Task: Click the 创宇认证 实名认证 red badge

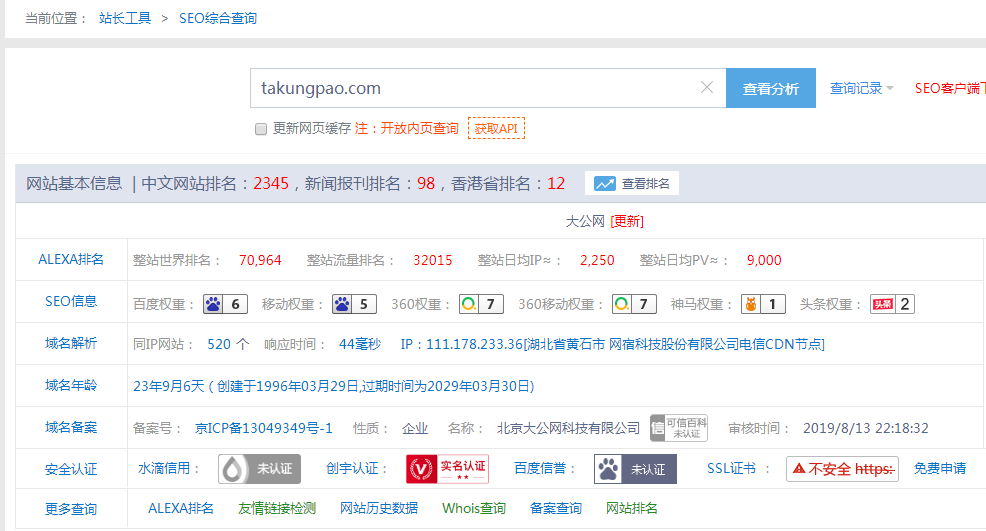Action: tap(447, 469)
